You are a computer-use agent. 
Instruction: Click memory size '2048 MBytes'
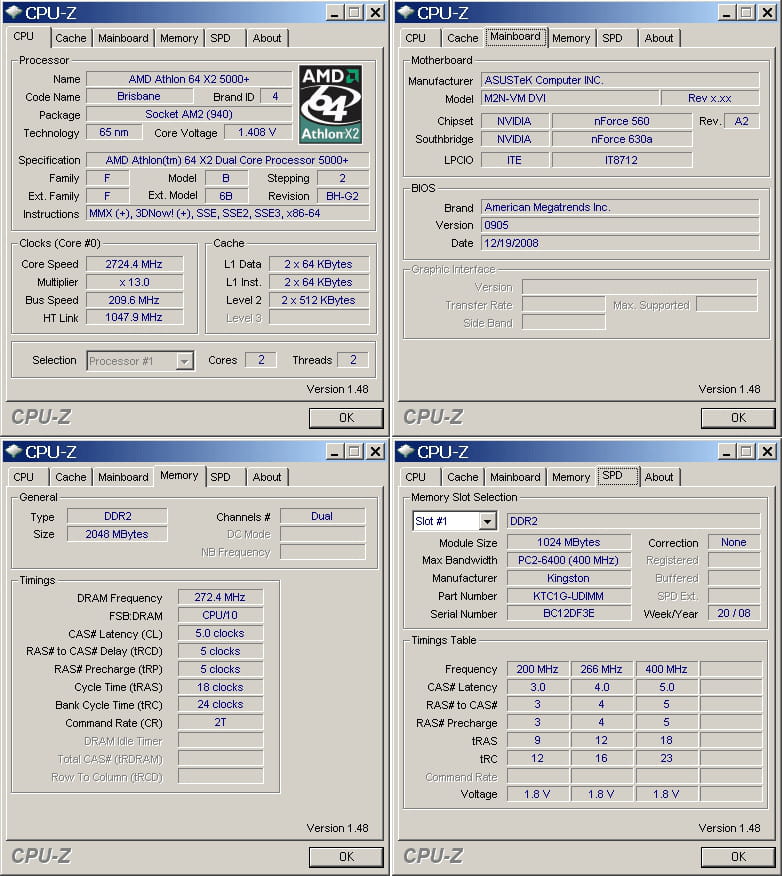pyautogui.click(x=117, y=534)
